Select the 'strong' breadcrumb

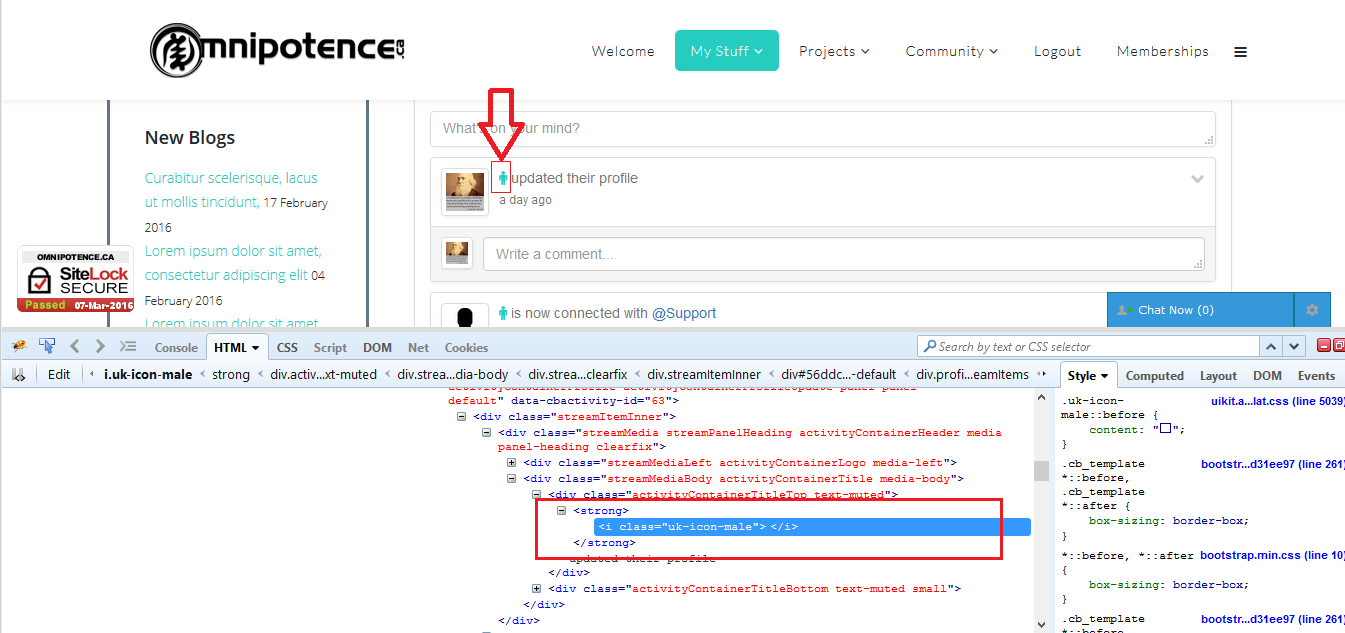click(231, 375)
